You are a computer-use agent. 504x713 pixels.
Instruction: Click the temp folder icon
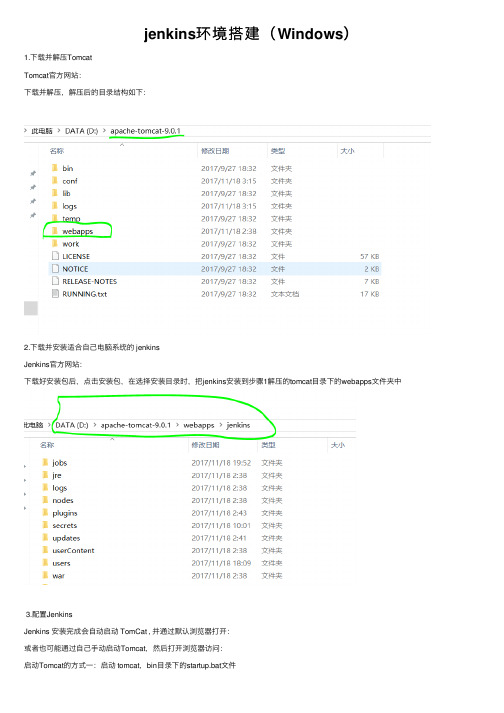pos(55,218)
